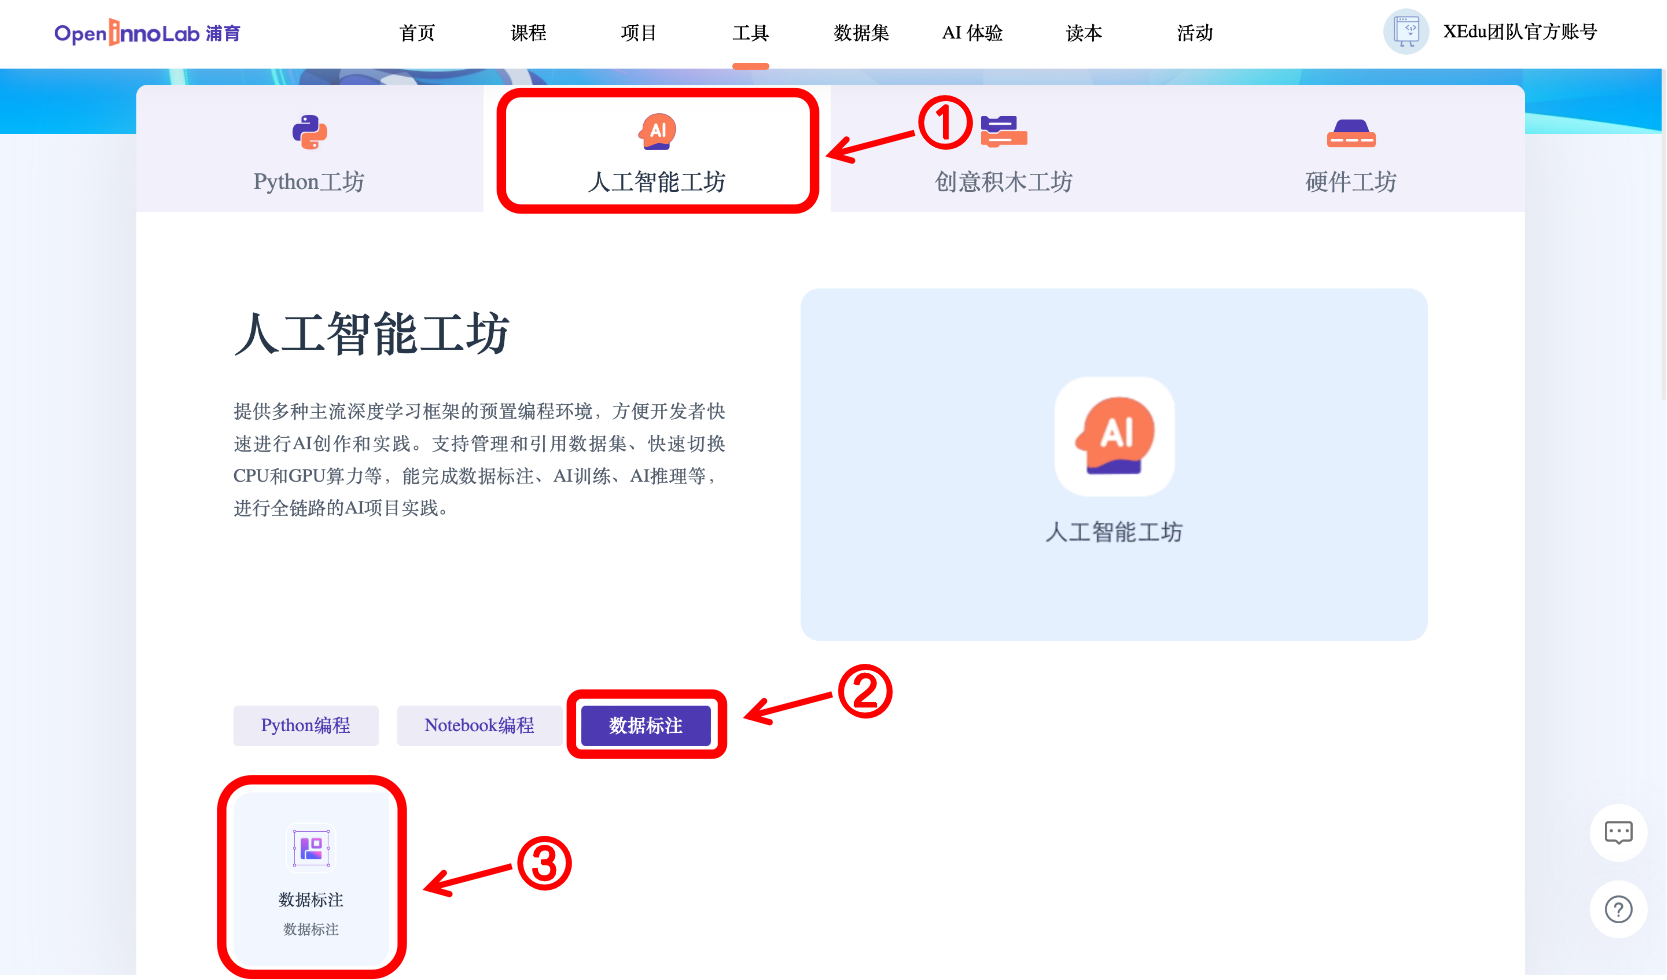Open the XEdu团队官方账号 account name
This screenshot has width=1667, height=980.
click(1520, 32)
